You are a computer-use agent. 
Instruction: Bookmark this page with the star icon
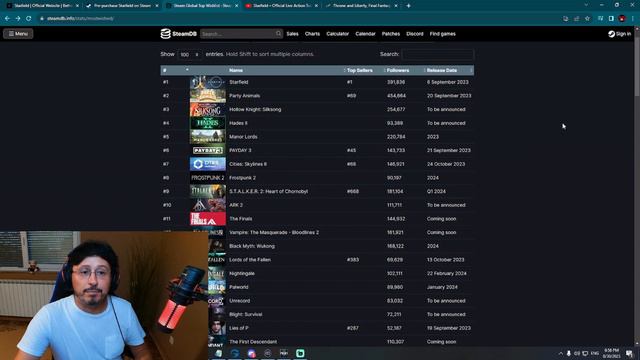[x=587, y=18]
